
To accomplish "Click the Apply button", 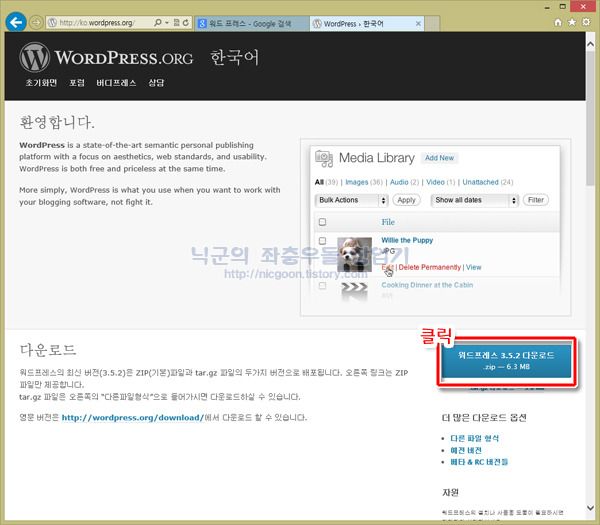I will pyautogui.click(x=406, y=200).
